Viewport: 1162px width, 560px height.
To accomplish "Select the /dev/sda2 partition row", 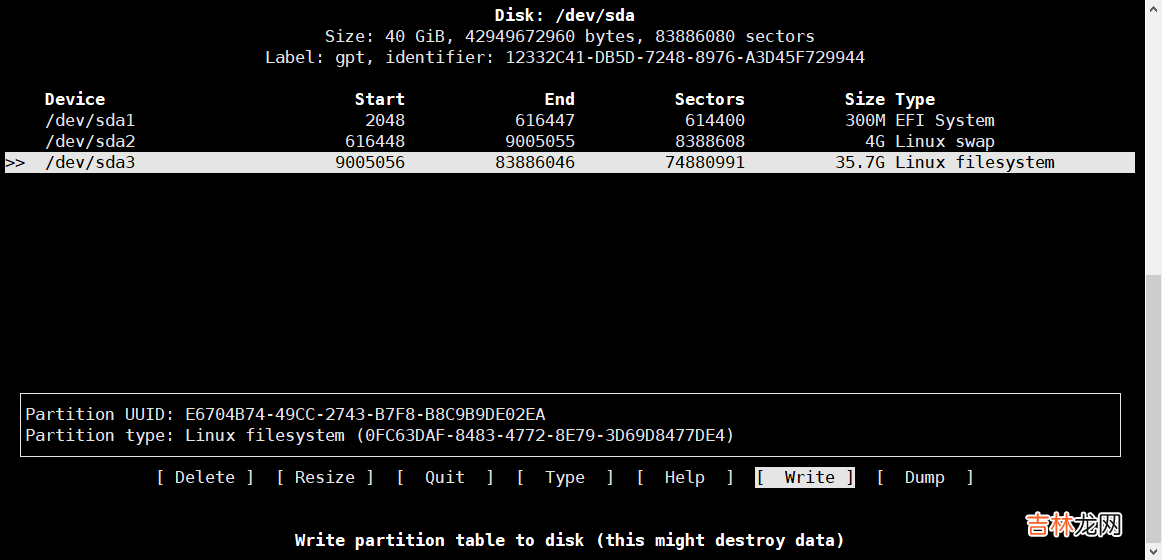I will tap(90, 142).
